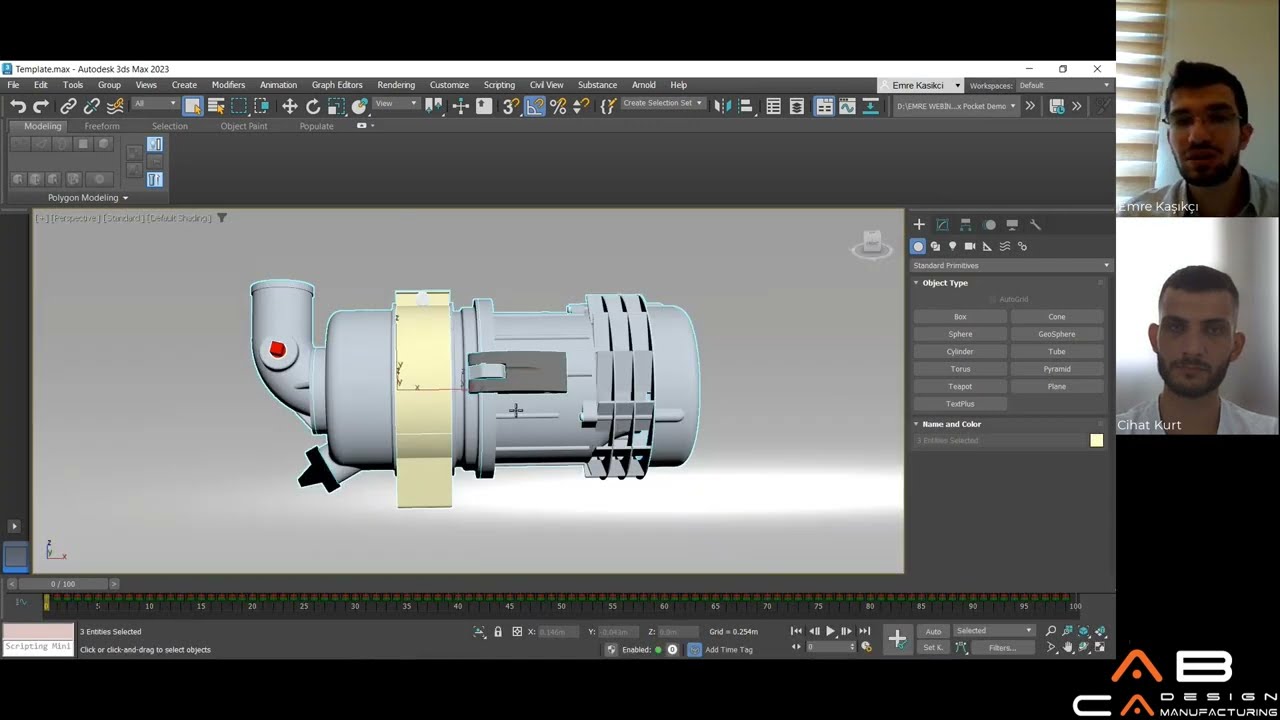Open the Modify panel tab
The image size is (1280, 720).
[942, 225]
